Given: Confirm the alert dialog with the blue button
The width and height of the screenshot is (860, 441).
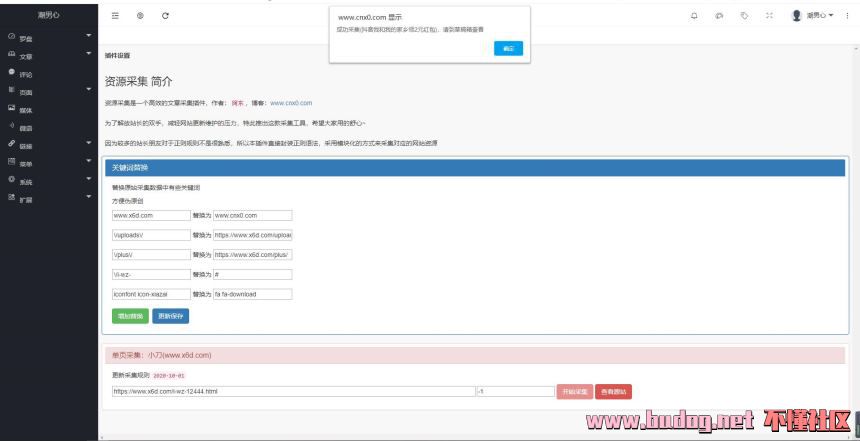Looking at the screenshot, I should click(x=508, y=48).
